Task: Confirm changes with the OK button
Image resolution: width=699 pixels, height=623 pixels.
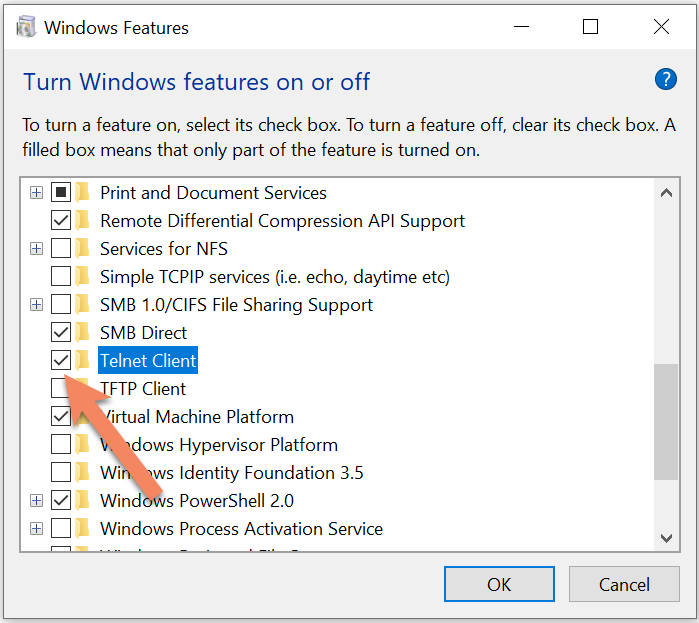Action: 499,584
